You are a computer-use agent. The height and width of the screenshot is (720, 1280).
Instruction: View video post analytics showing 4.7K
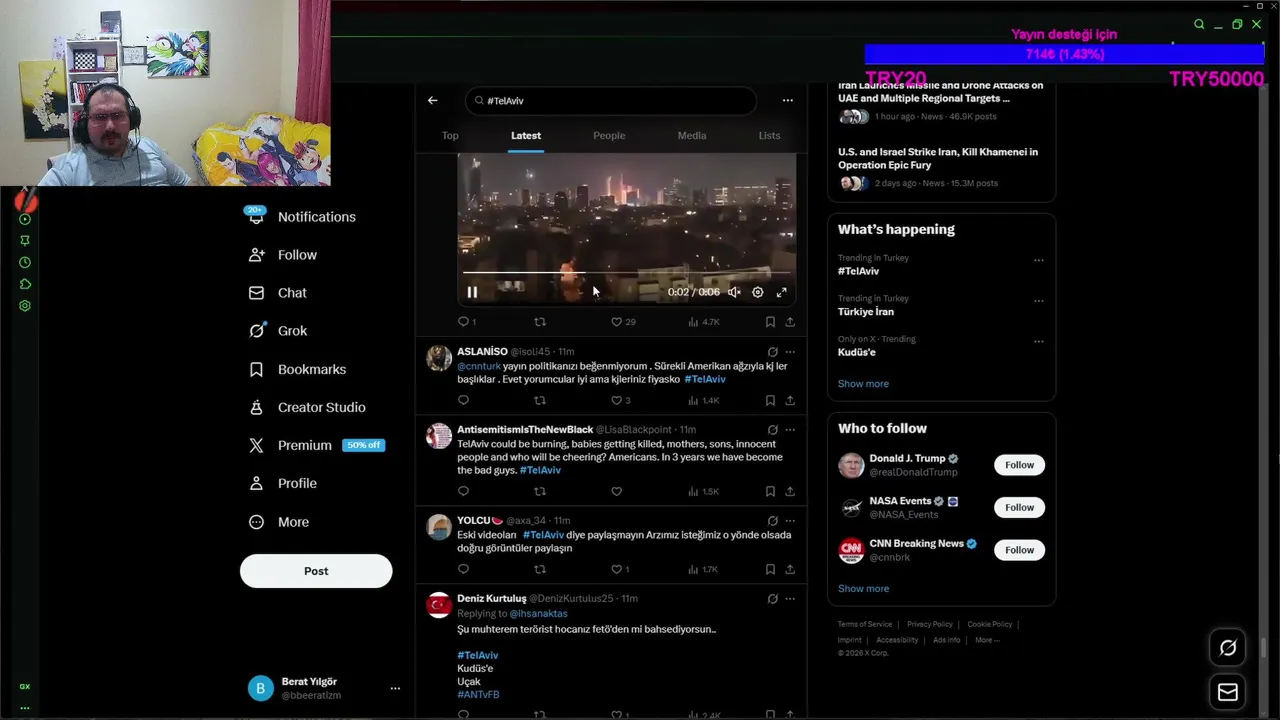(x=704, y=322)
